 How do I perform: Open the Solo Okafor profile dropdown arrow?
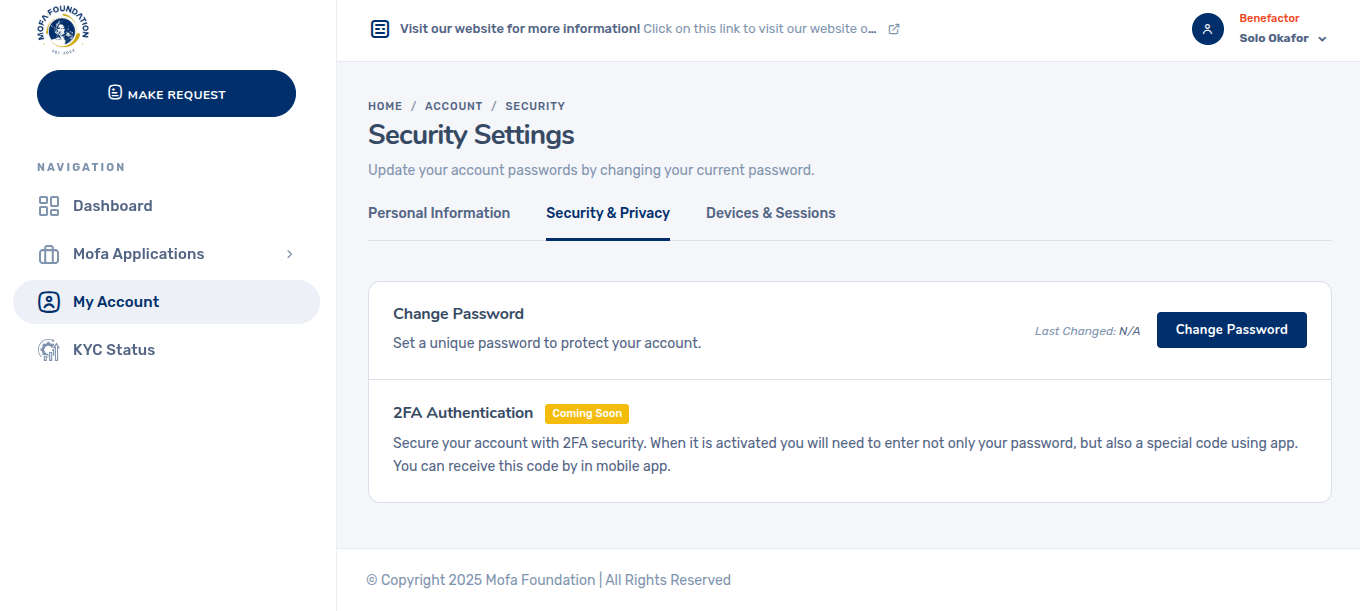(x=1322, y=39)
